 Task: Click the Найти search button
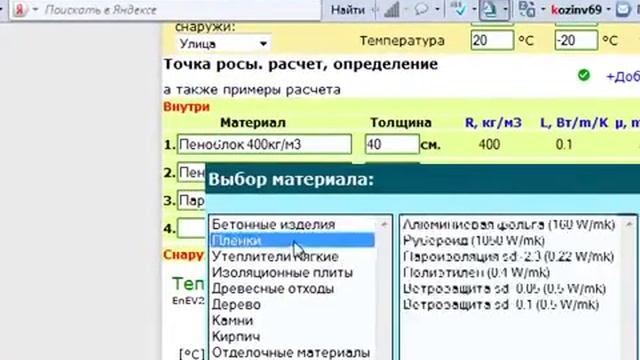pos(347,9)
